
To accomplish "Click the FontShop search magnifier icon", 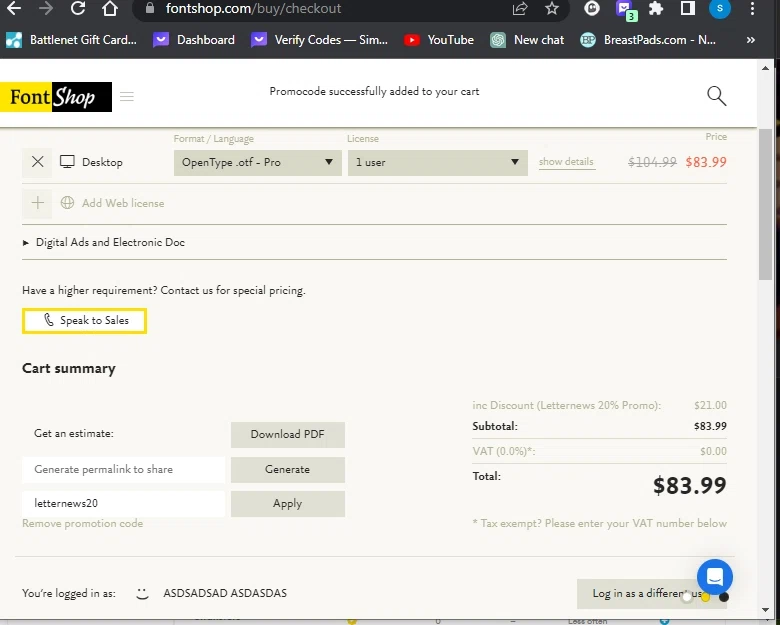I will [x=717, y=96].
